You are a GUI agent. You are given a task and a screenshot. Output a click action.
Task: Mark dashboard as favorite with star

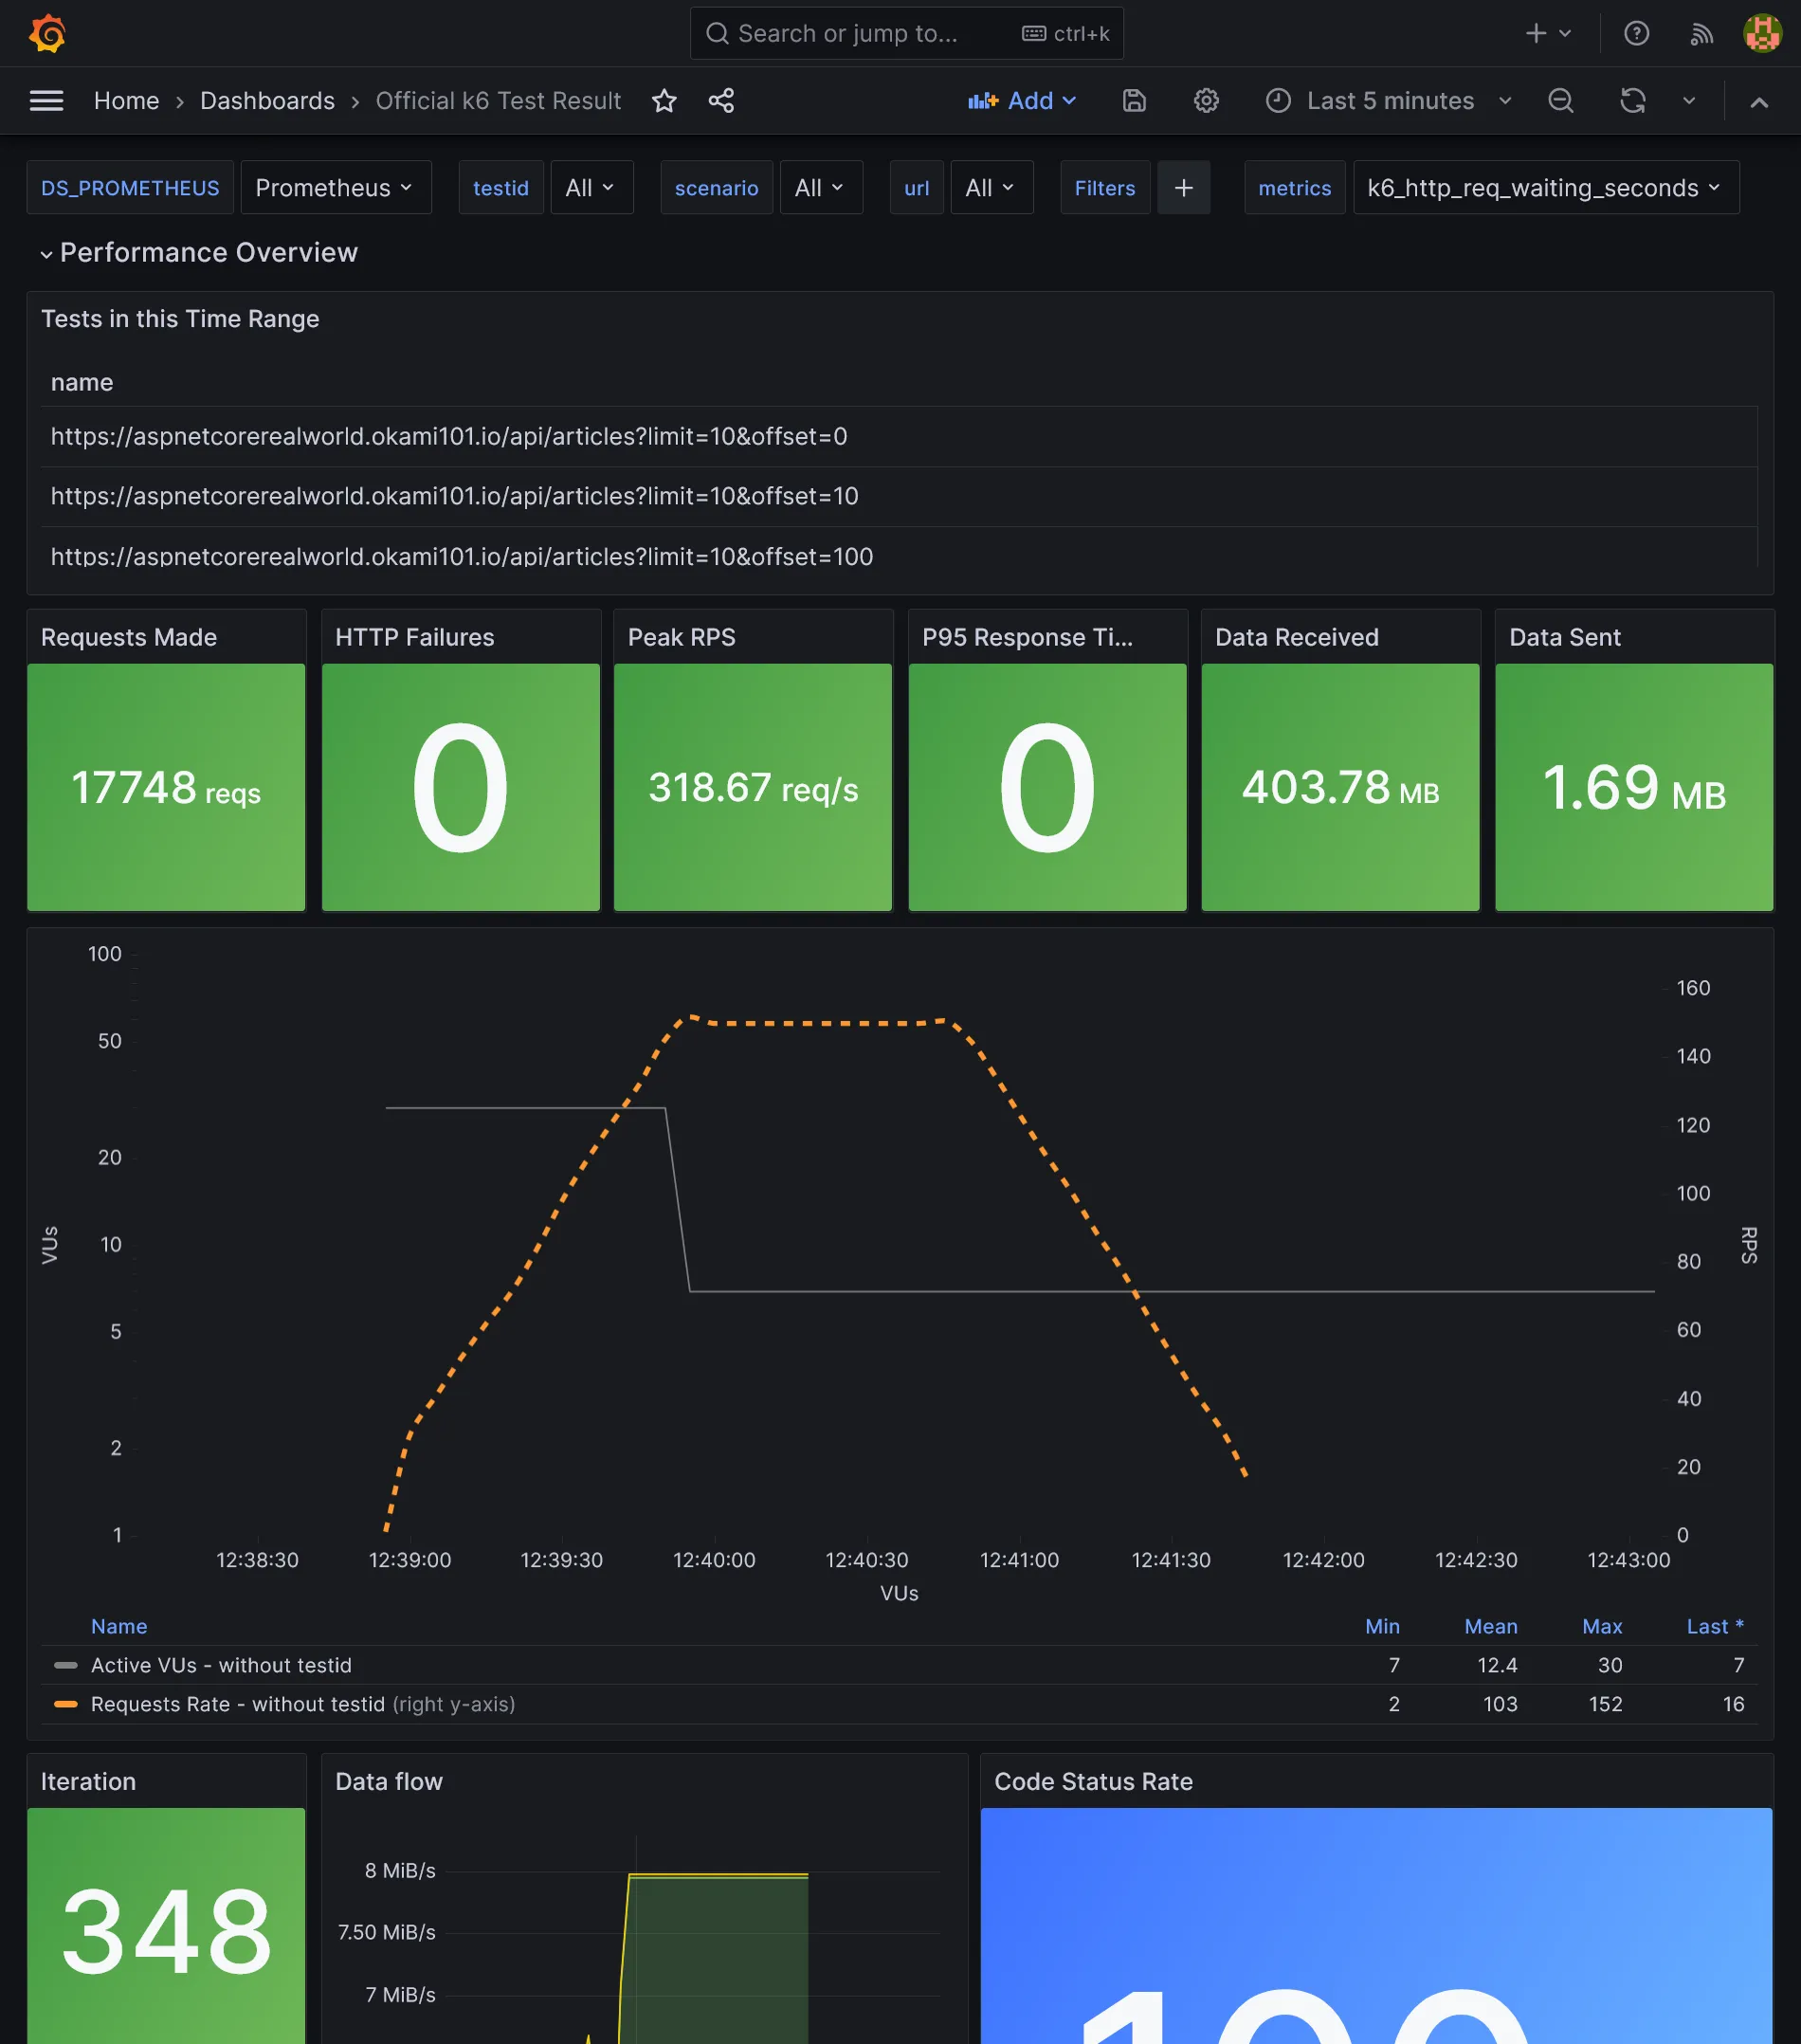[664, 100]
